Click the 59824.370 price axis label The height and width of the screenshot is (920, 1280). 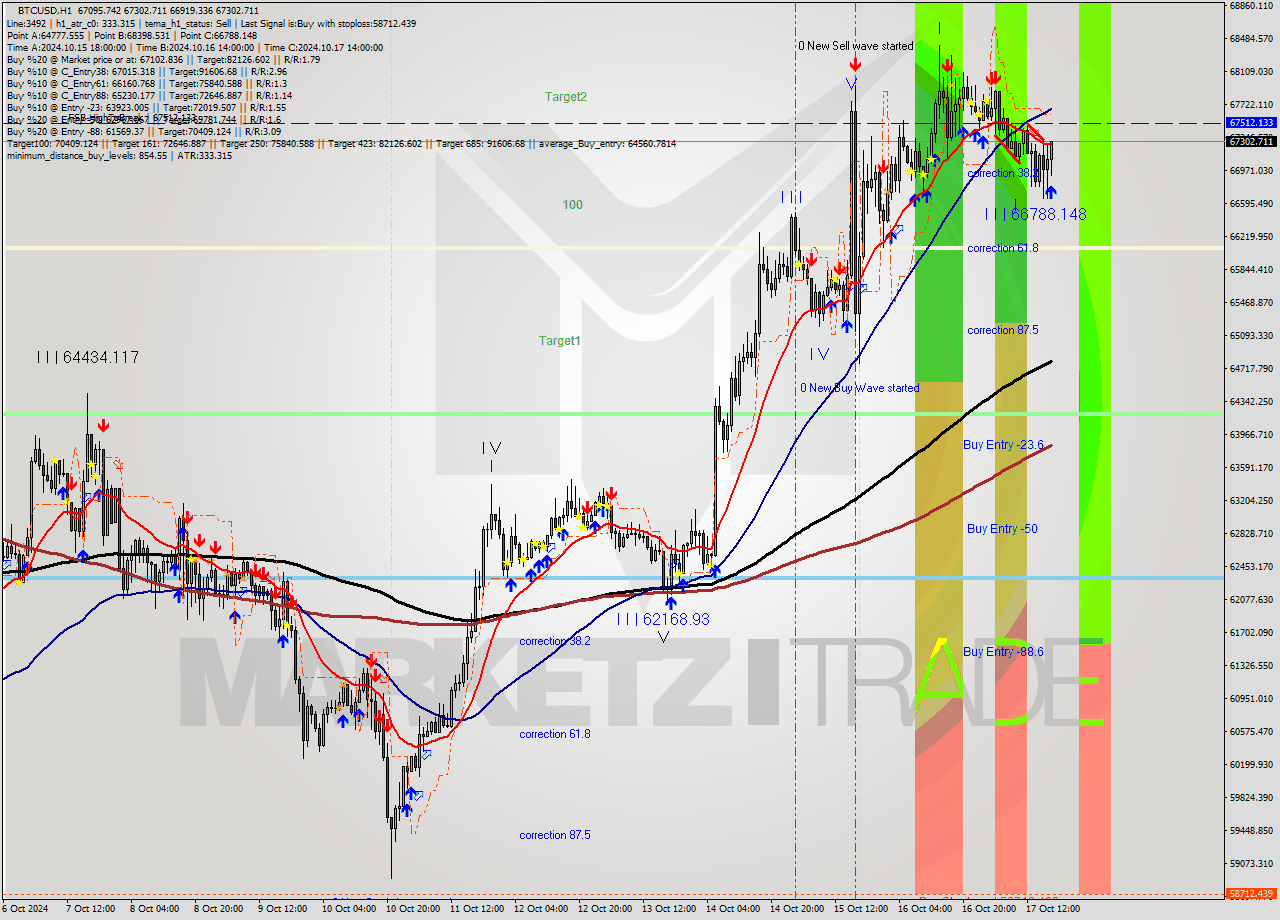(x=1251, y=798)
